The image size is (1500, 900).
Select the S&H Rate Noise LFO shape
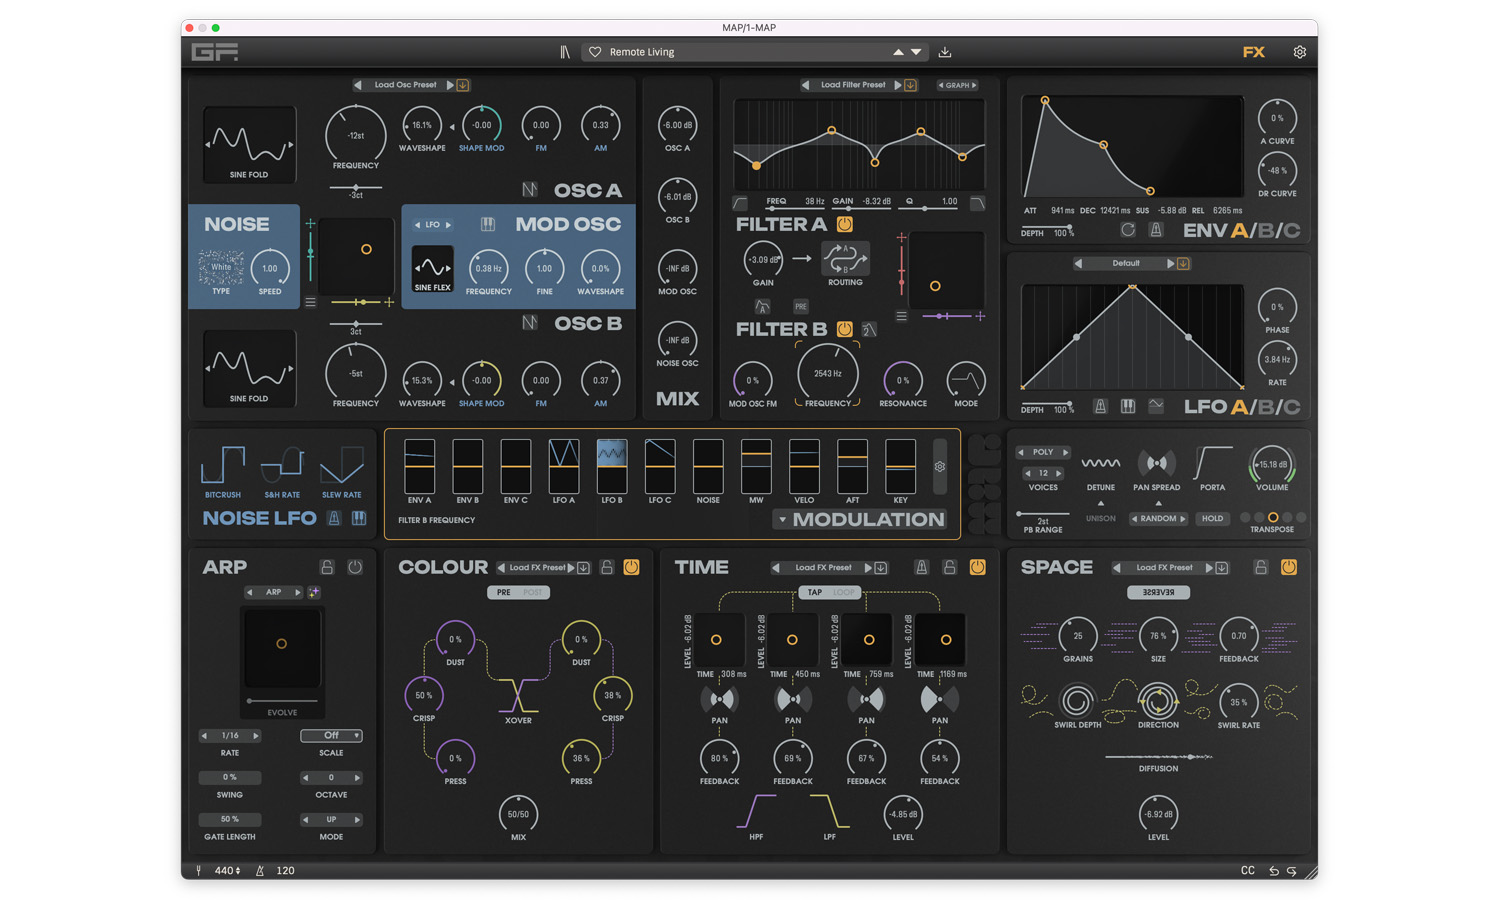[282, 466]
